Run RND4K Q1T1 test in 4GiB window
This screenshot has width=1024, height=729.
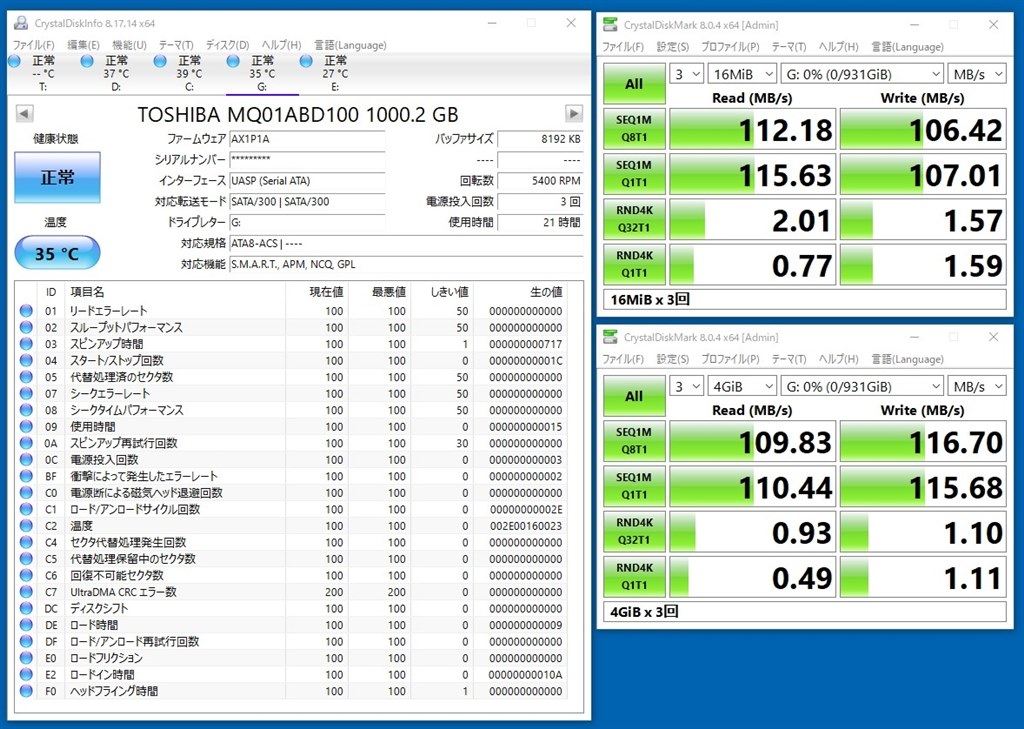[634, 577]
